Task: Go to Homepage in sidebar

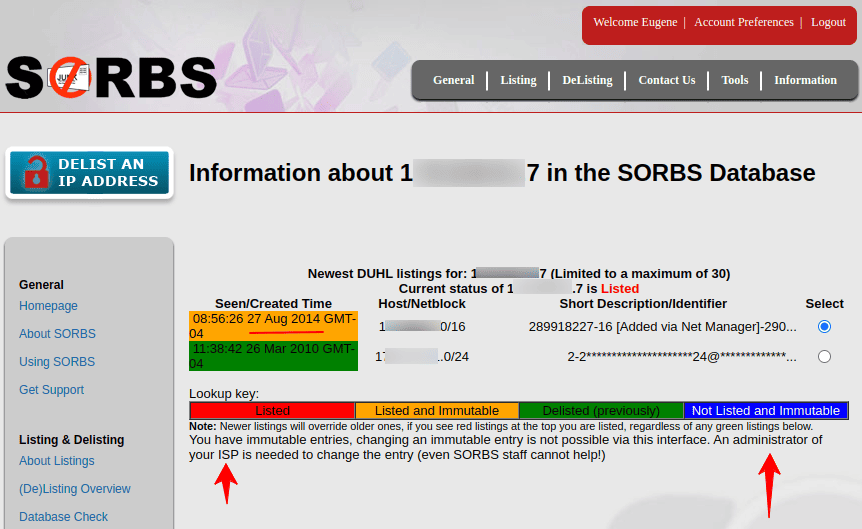Action: point(48,306)
